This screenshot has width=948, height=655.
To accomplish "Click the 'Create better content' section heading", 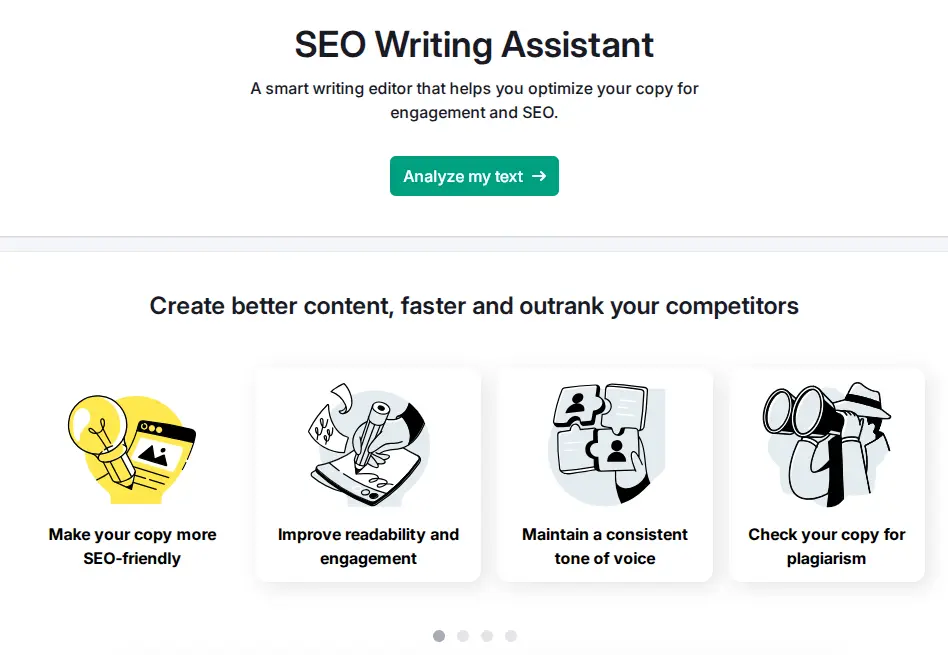I will pos(474,306).
